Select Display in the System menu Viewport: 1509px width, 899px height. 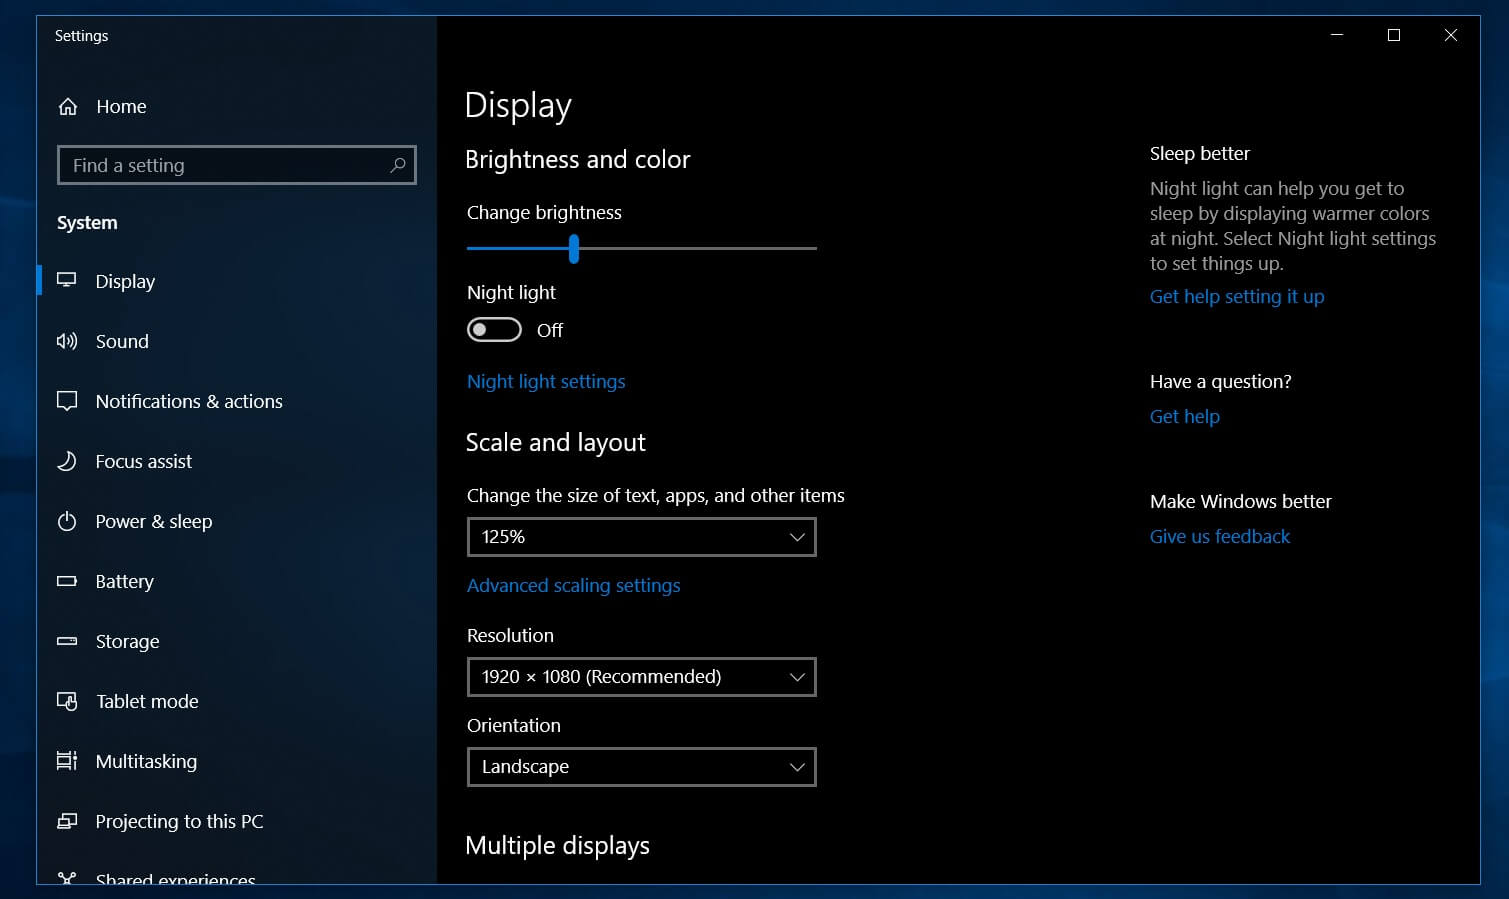[x=125, y=281]
